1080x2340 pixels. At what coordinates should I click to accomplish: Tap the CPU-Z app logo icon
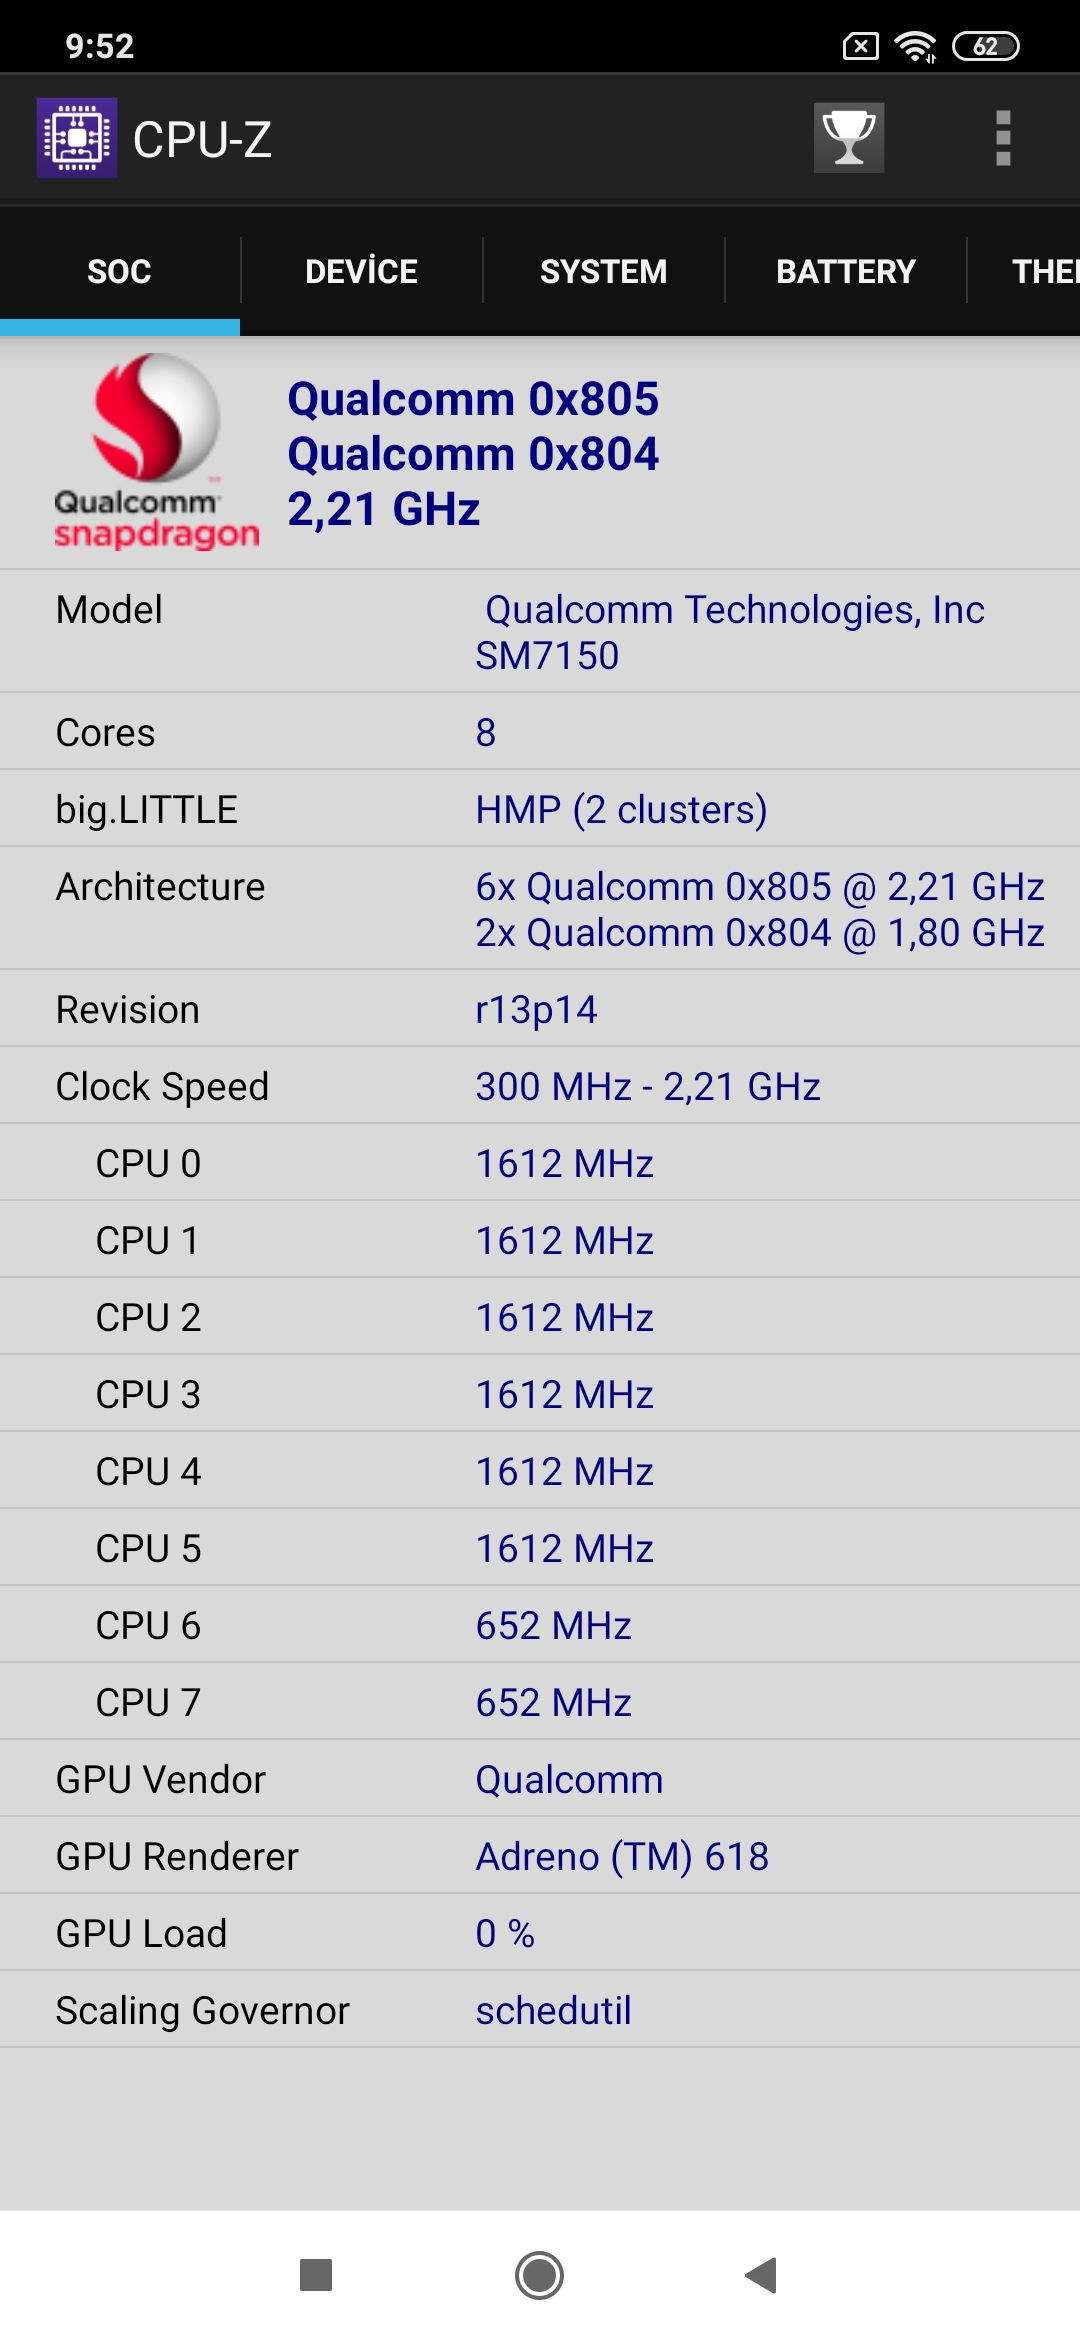[77, 138]
